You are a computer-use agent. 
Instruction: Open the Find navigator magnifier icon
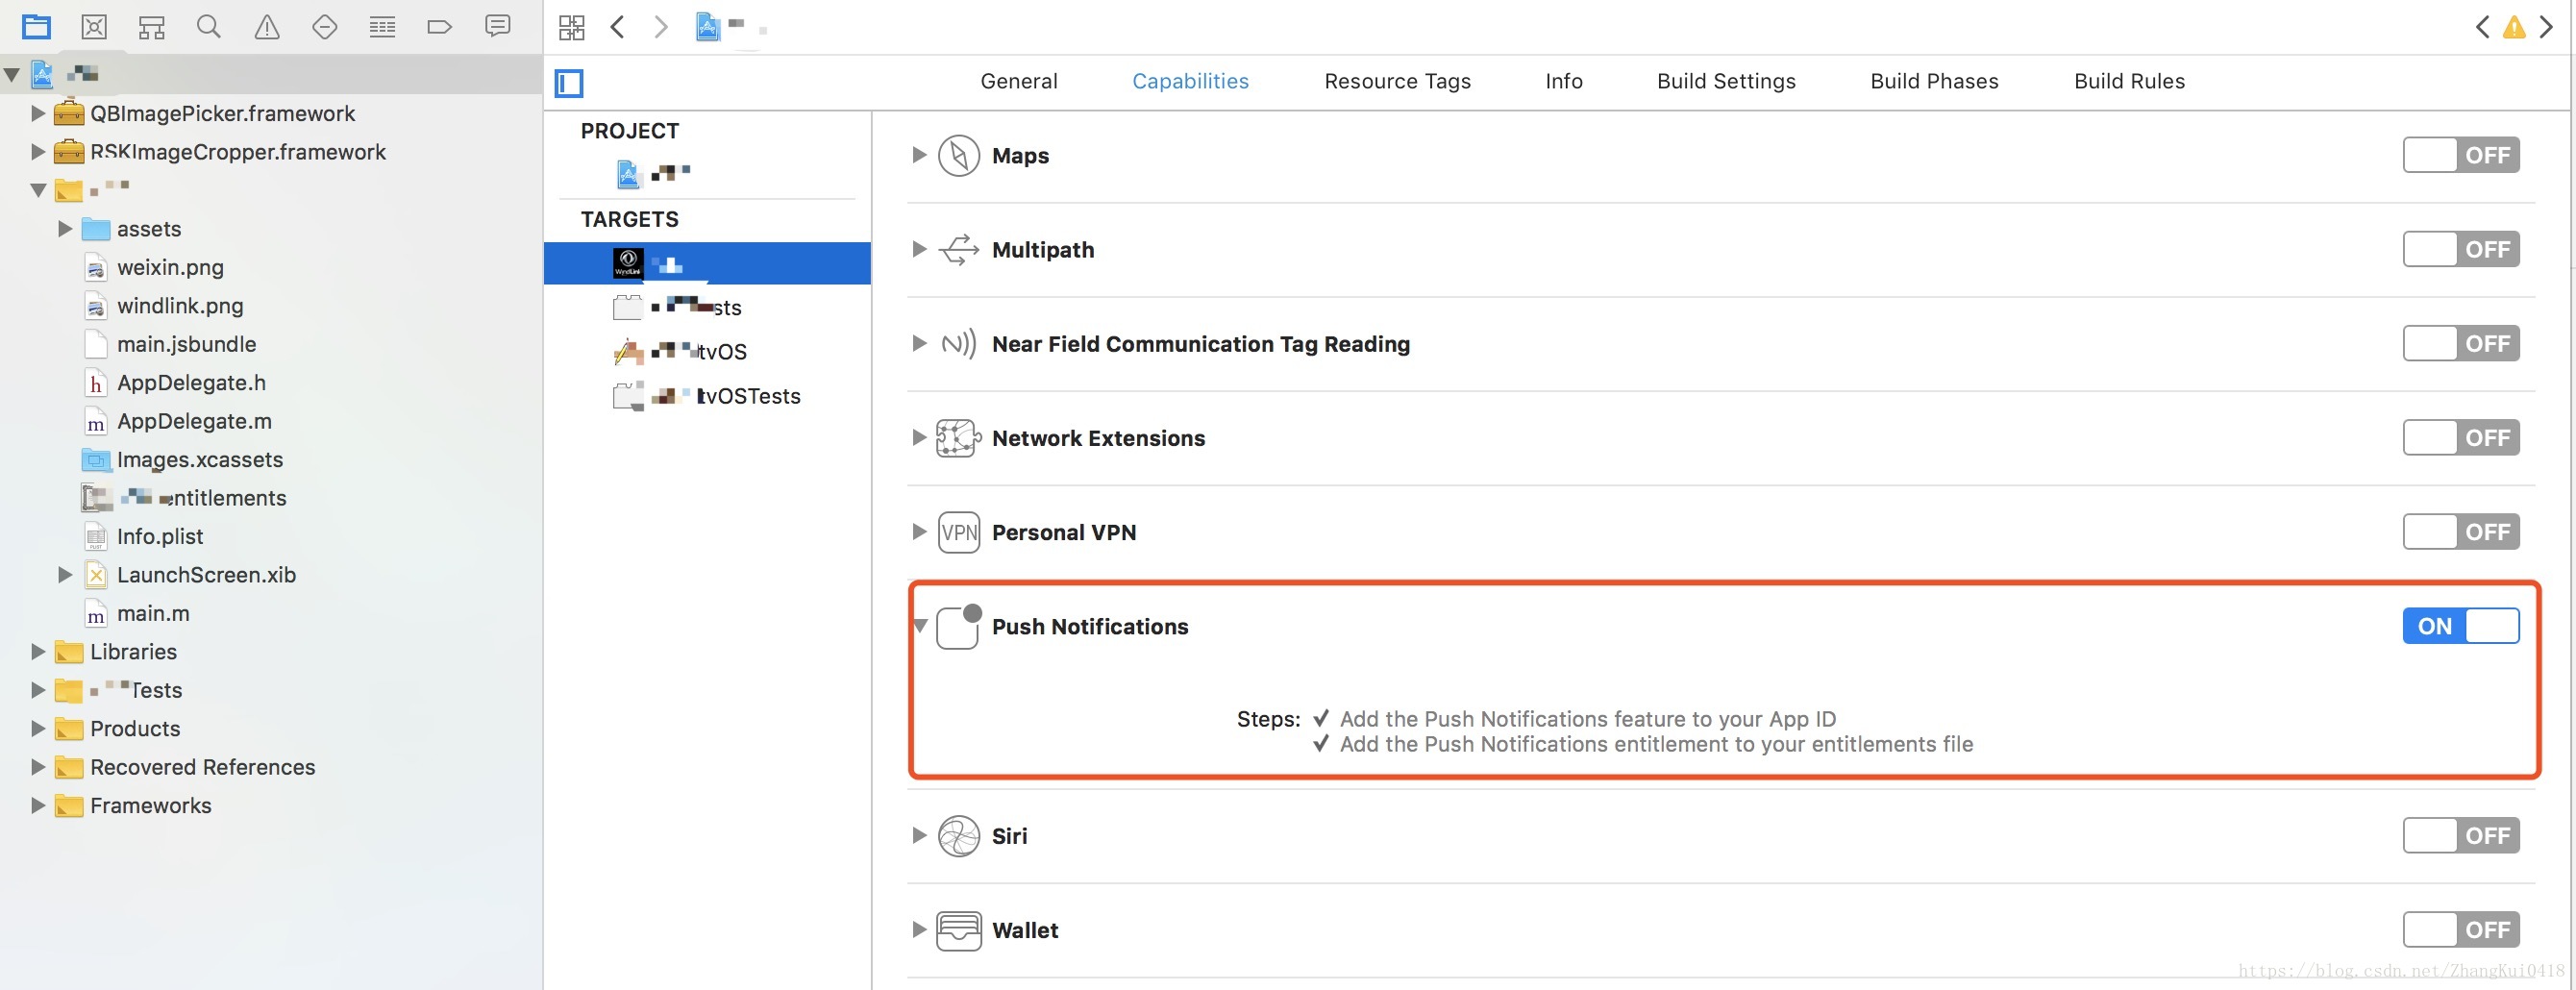(208, 27)
